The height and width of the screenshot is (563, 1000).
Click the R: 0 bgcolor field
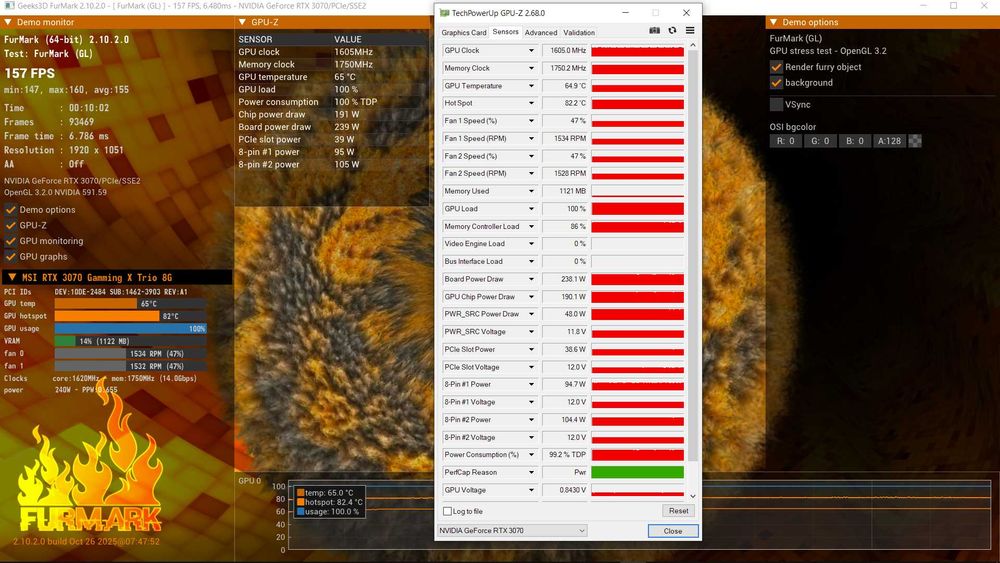[x=786, y=141]
